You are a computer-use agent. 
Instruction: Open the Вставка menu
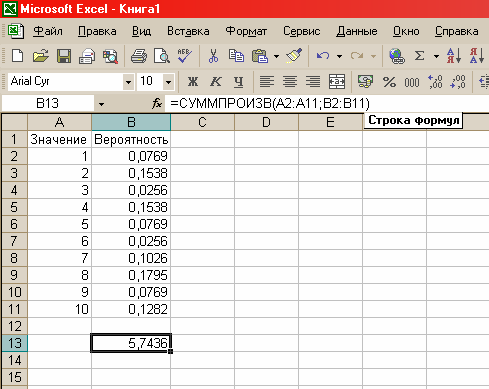[188, 31]
